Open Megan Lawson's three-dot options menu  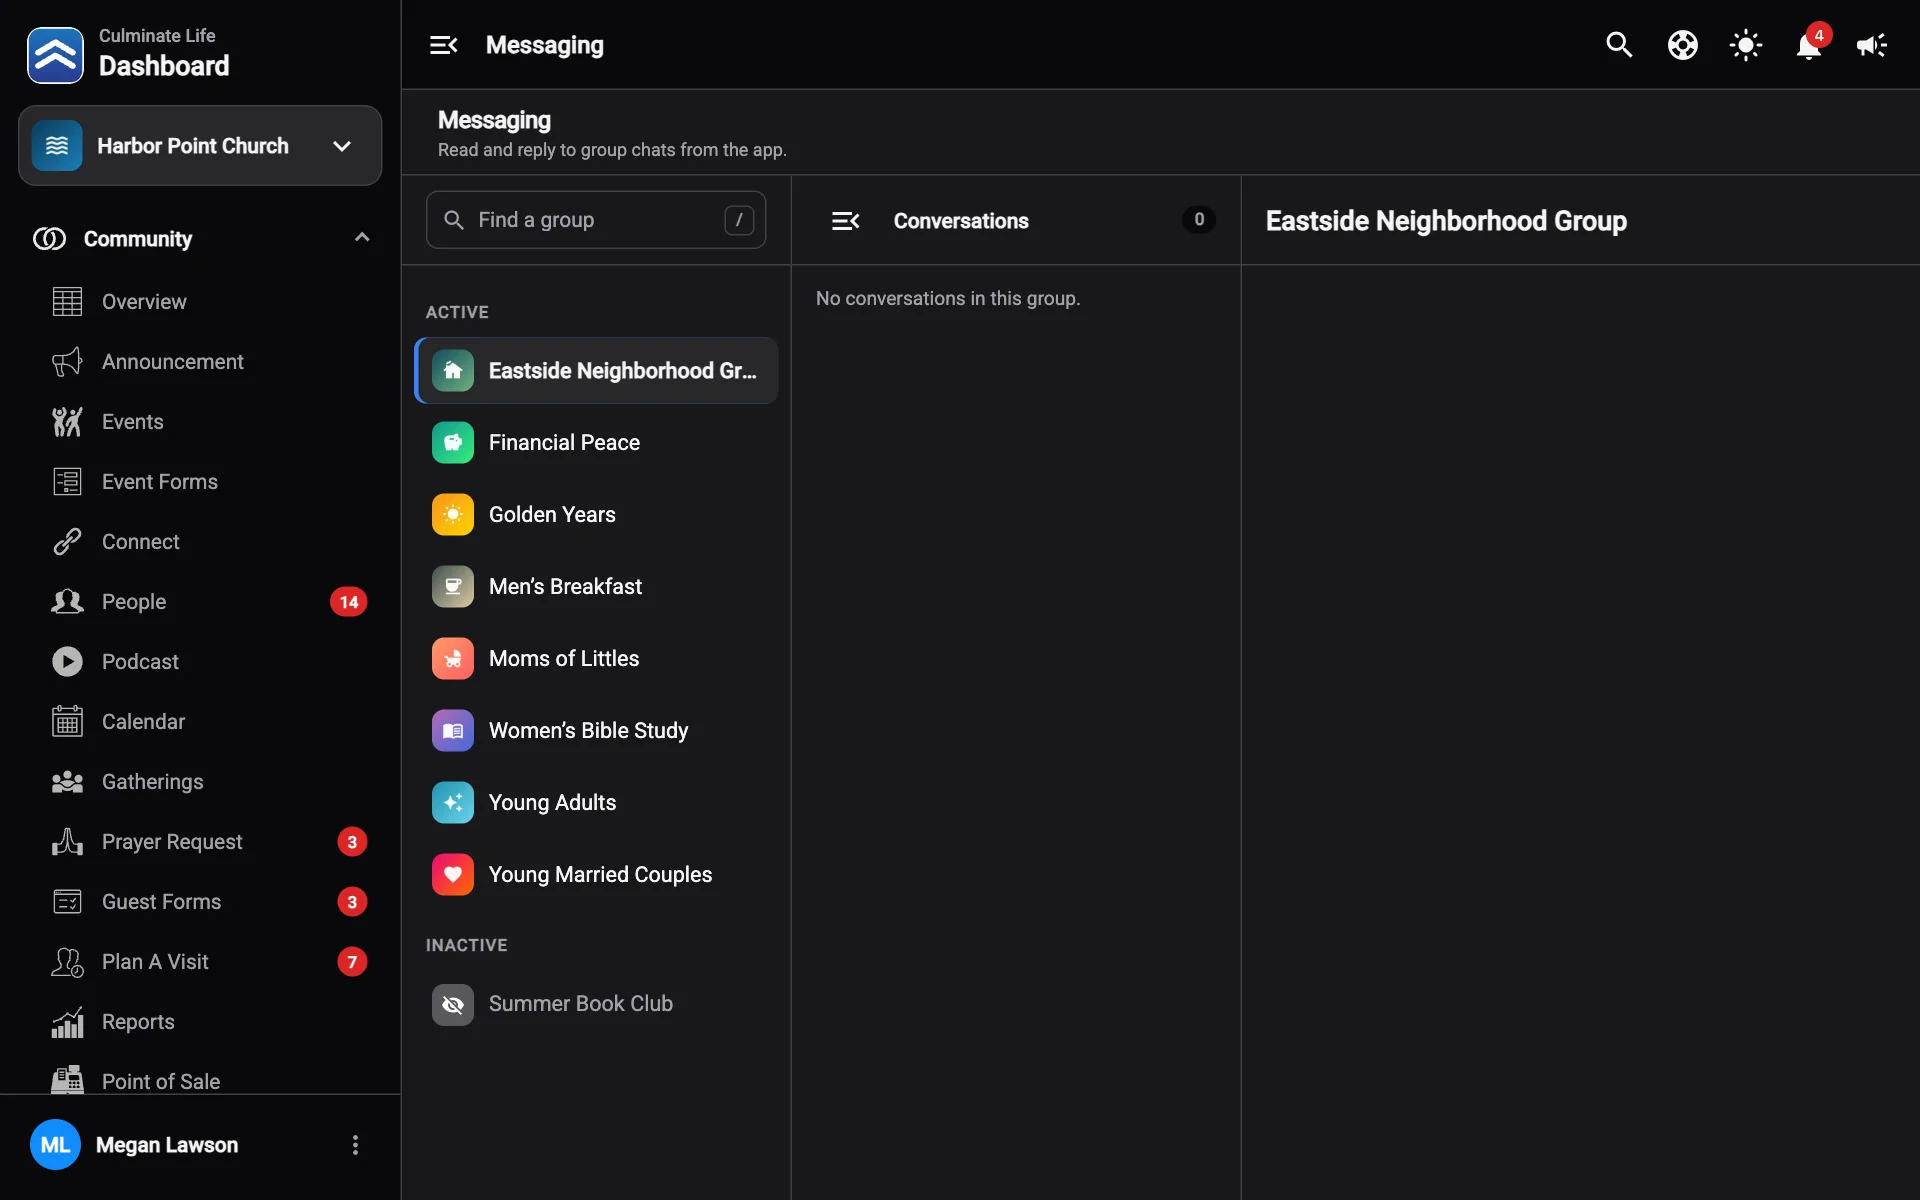(x=355, y=1145)
